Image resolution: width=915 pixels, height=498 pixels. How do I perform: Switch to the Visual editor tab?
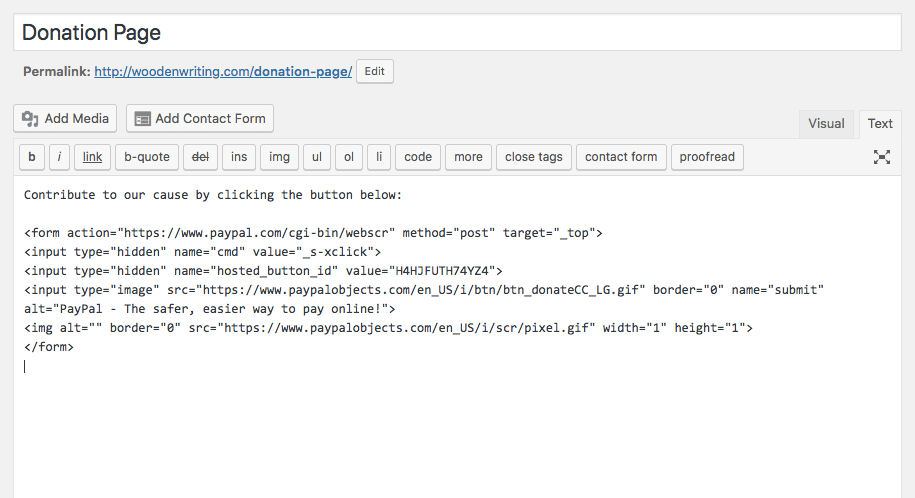(826, 124)
